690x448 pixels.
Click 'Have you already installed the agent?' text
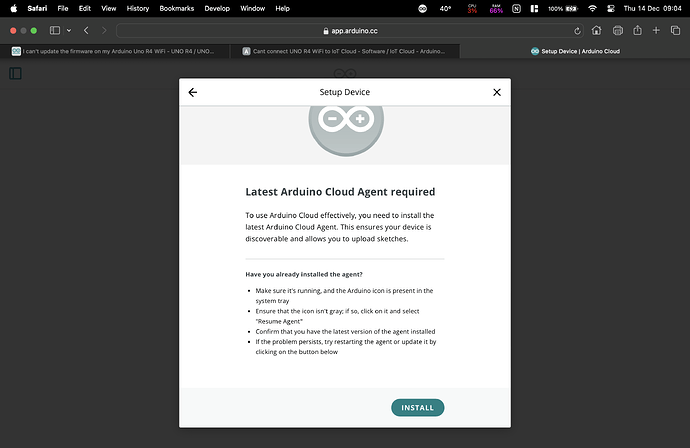(x=304, y=274)
